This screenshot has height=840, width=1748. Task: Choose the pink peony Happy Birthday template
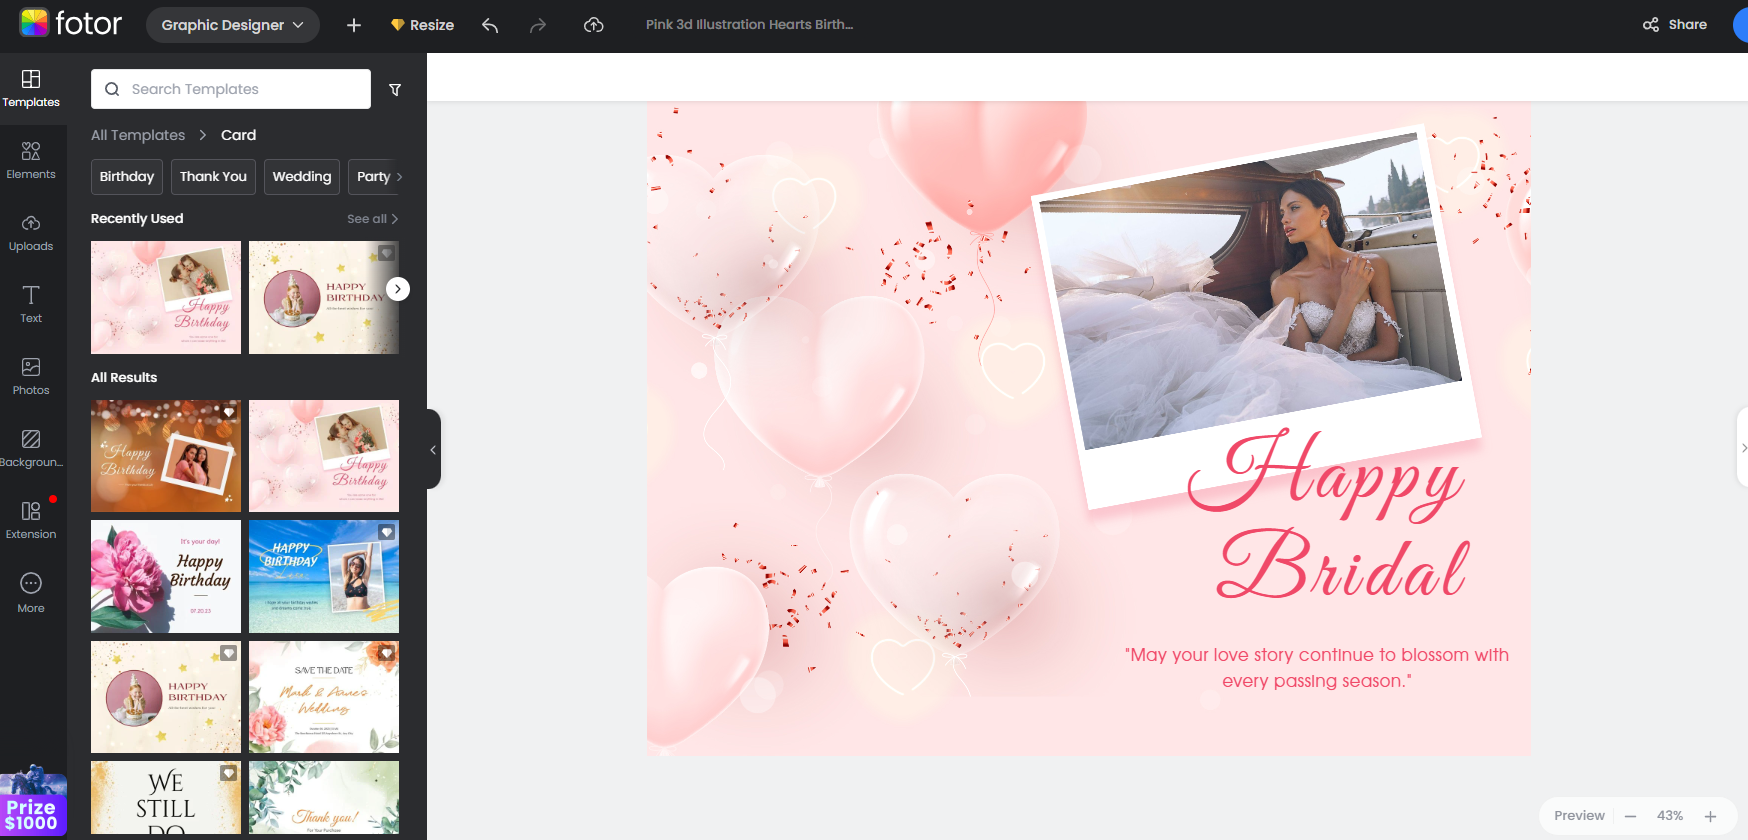click(x=166, y=576)
